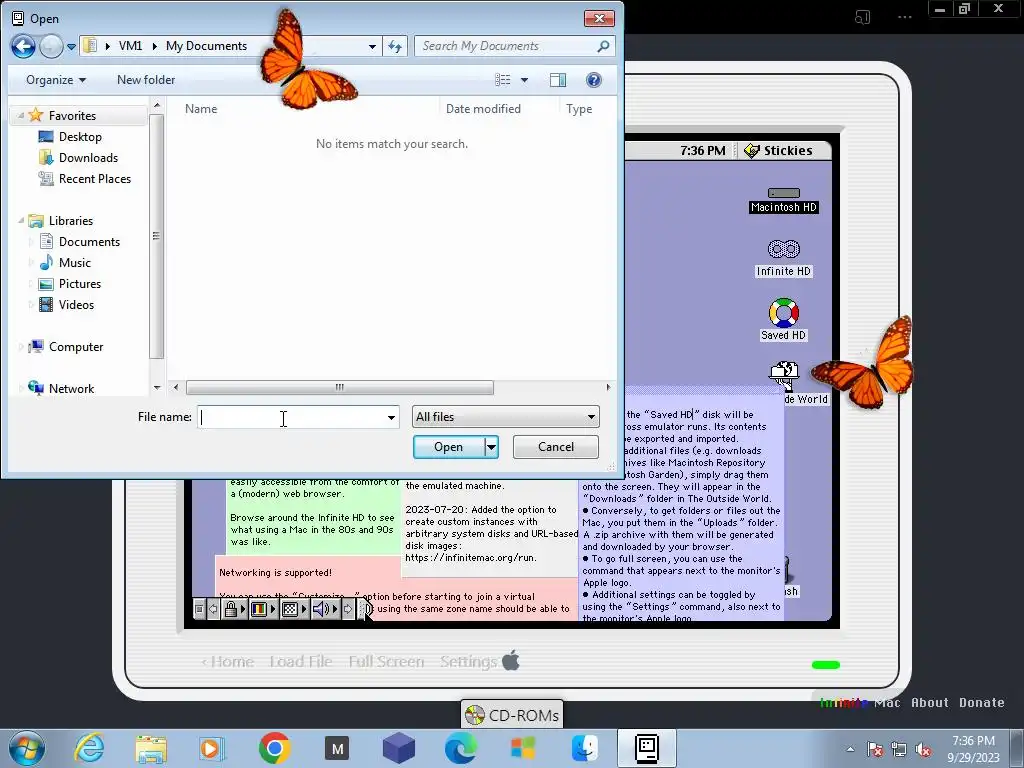Click the blue Help icon
This screenshot has width=1024, height=768.
tap(594, 80)
